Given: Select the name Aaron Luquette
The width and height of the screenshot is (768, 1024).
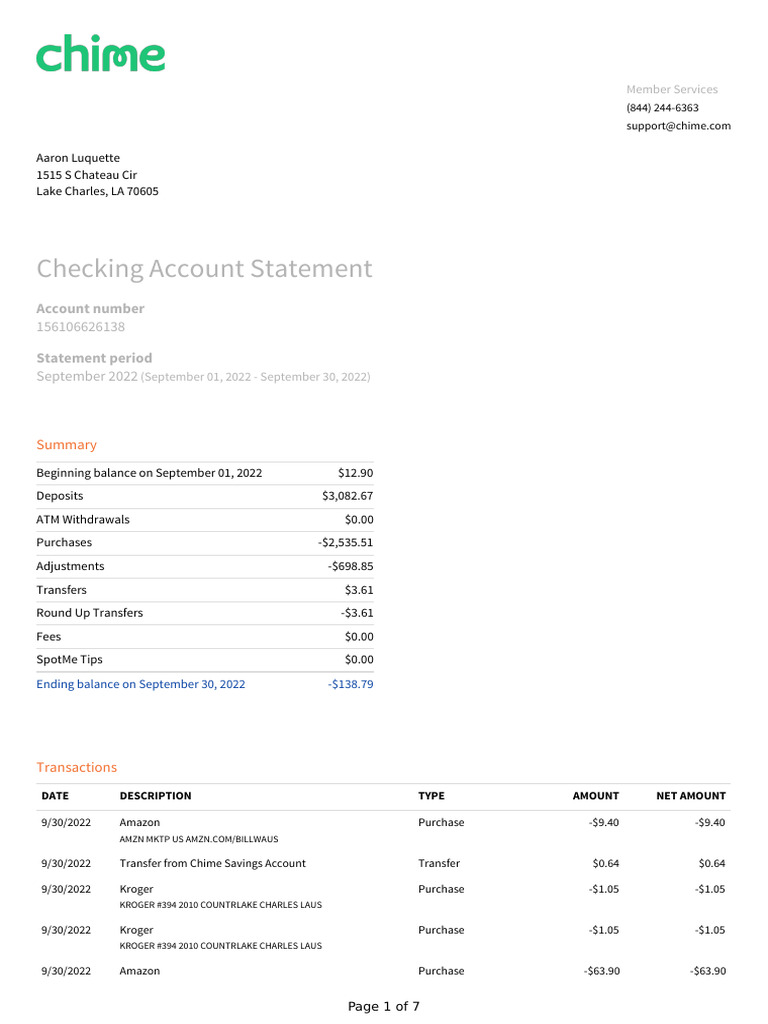Looking at the screenshot, I should tap(78, 158).
